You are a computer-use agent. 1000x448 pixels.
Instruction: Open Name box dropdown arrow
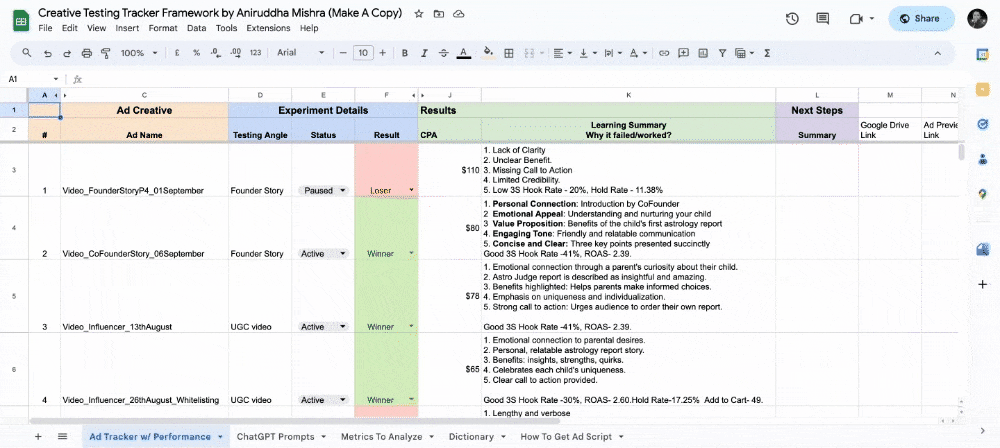click(55, 79)
